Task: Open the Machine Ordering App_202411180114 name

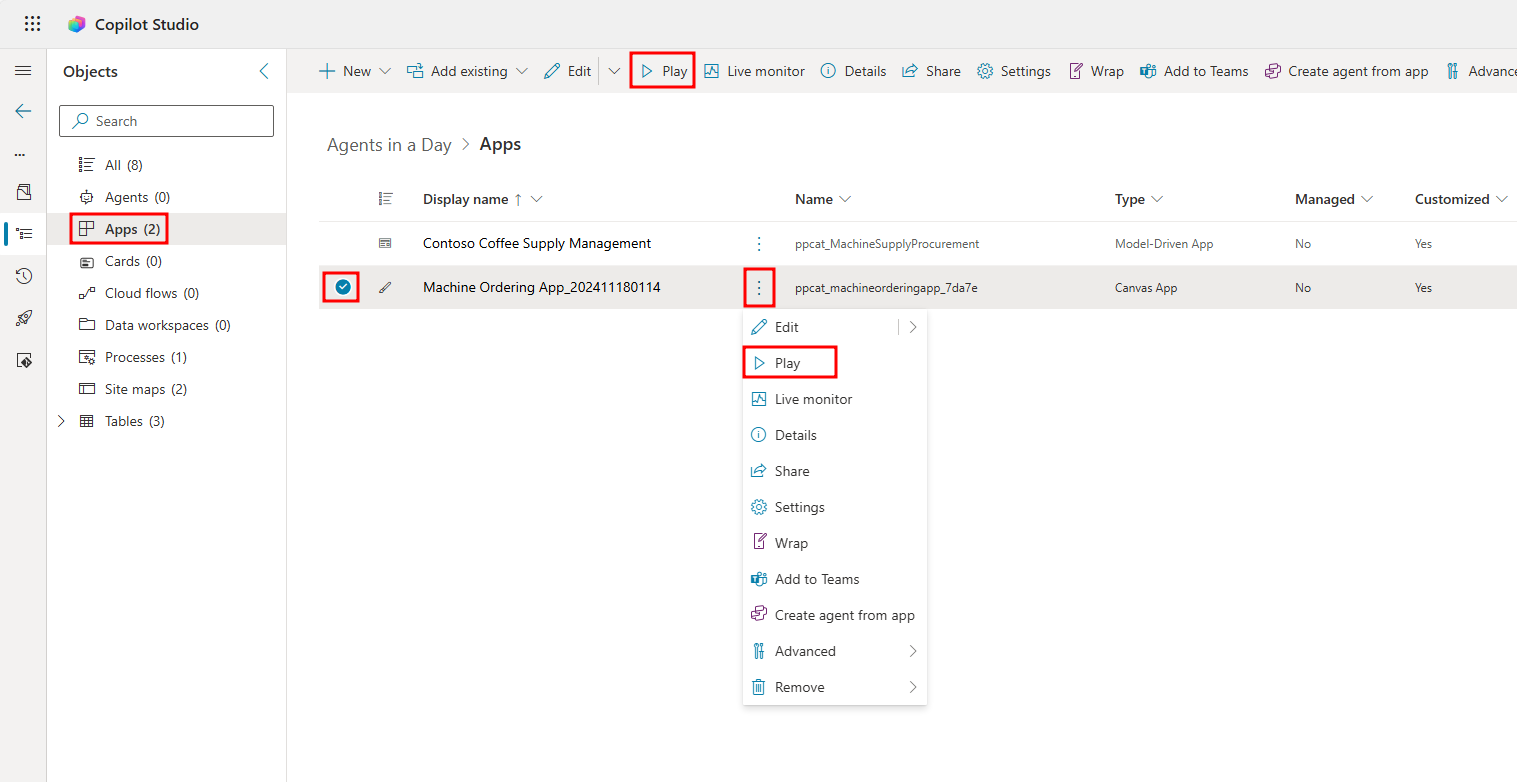Action: (542, 287)
